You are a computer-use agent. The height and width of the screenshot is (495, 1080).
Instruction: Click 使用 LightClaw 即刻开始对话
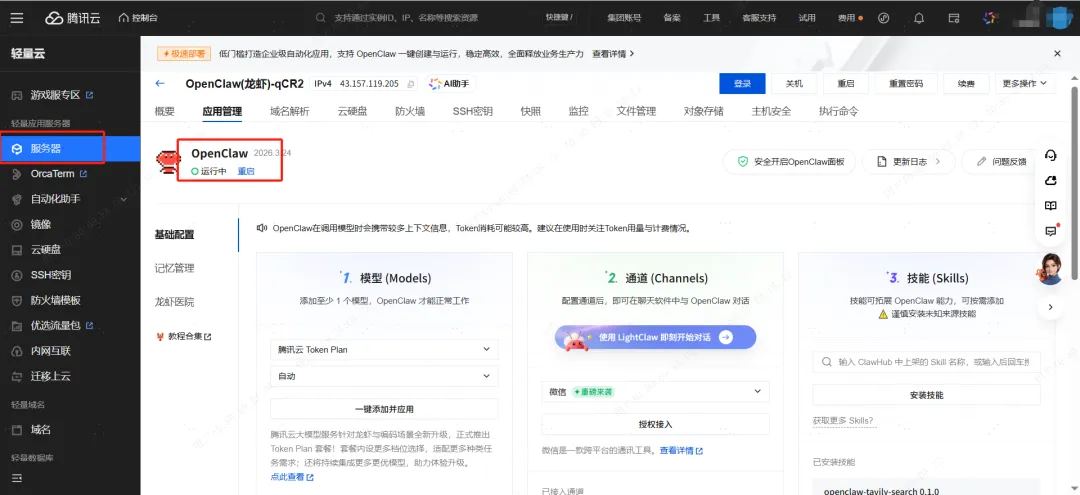[656, 337]
